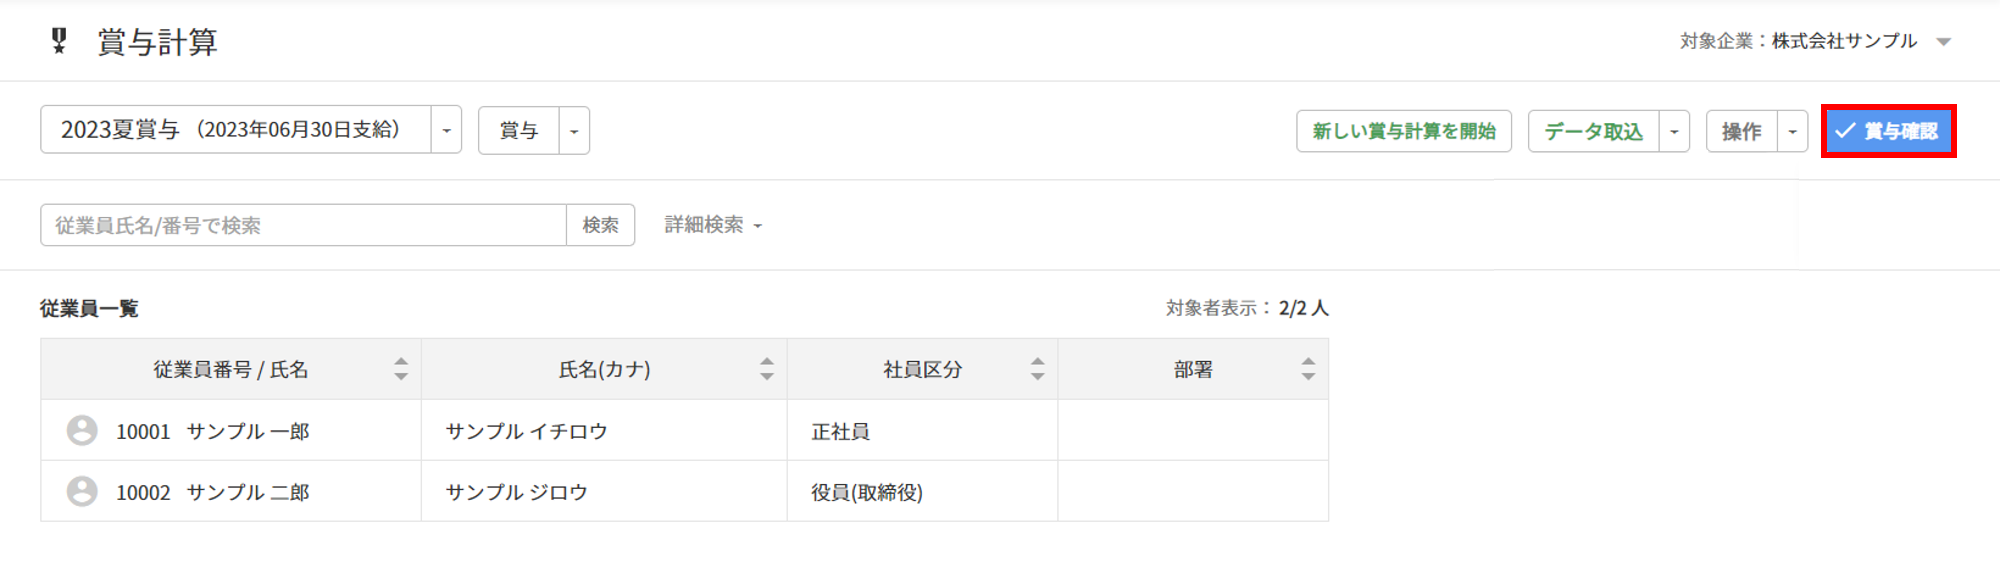
Task: Expand 詳細検索 advanced search options
Action: (713, 225)
